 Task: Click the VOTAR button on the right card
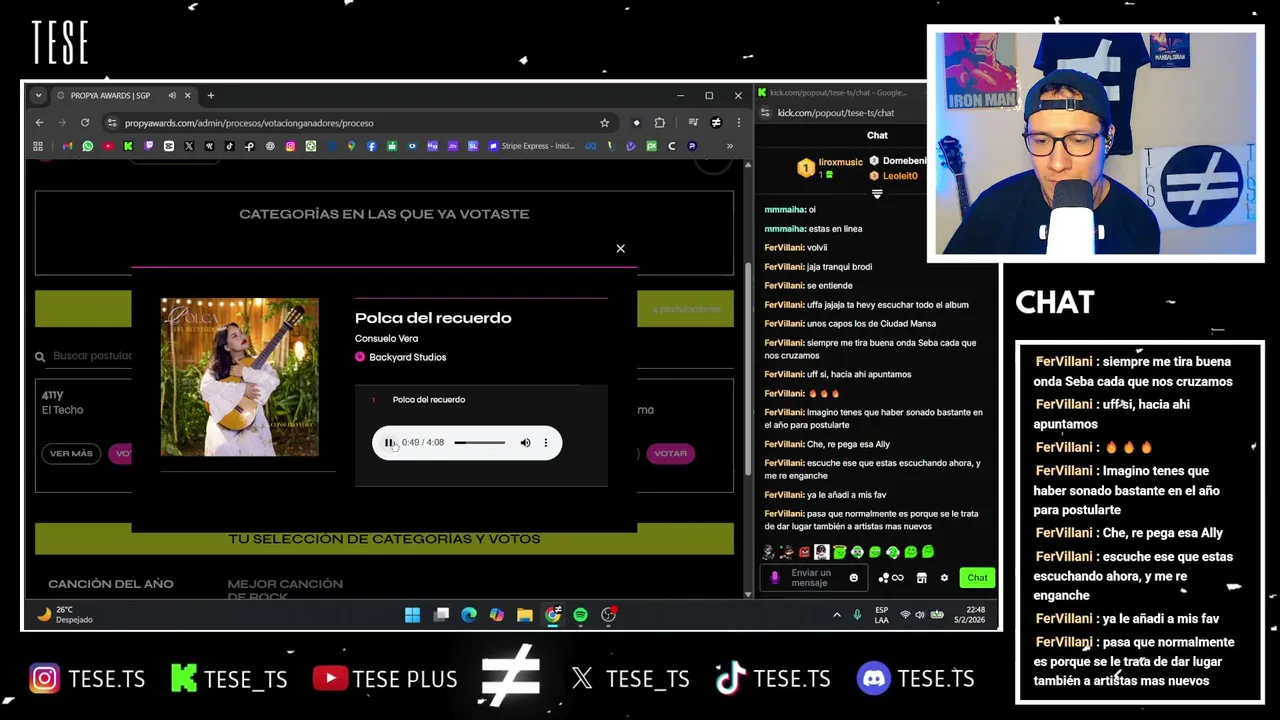point(670,453)
